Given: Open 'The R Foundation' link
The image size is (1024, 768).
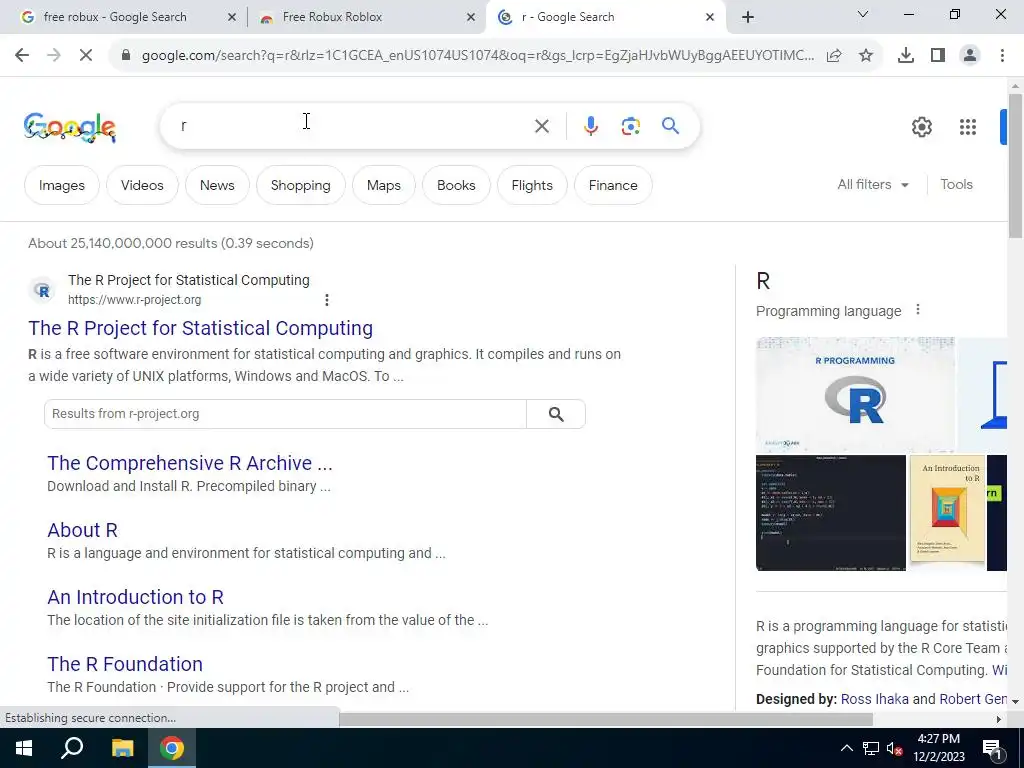Looking at the screenshot, I should [x=125, y=664].
